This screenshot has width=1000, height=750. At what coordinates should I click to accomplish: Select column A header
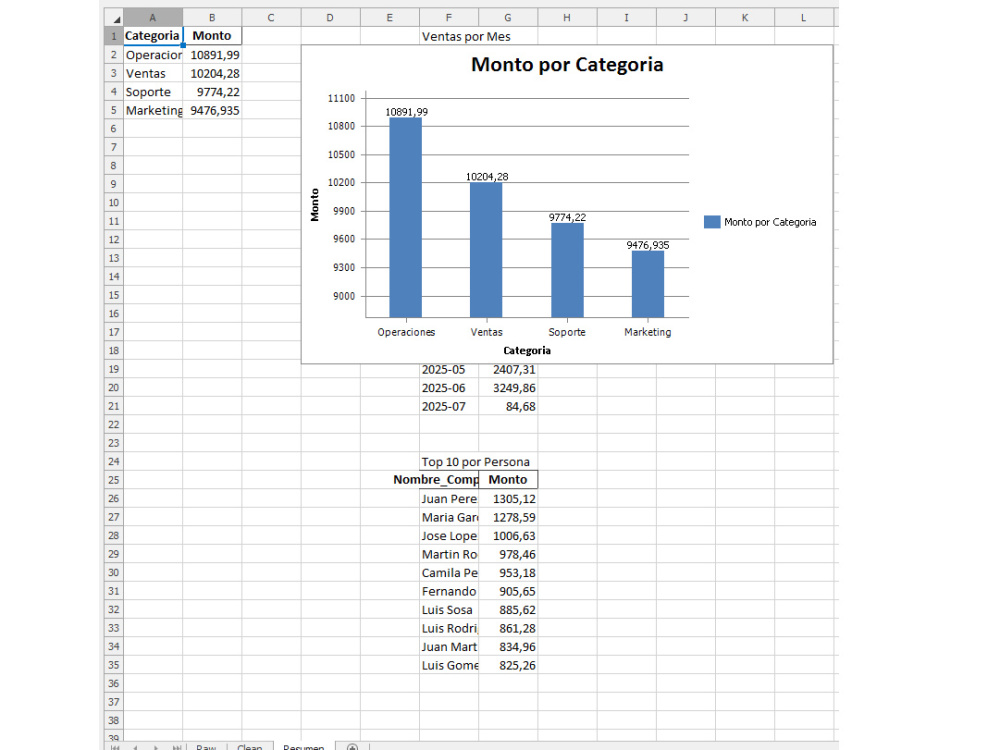point(152,18)
